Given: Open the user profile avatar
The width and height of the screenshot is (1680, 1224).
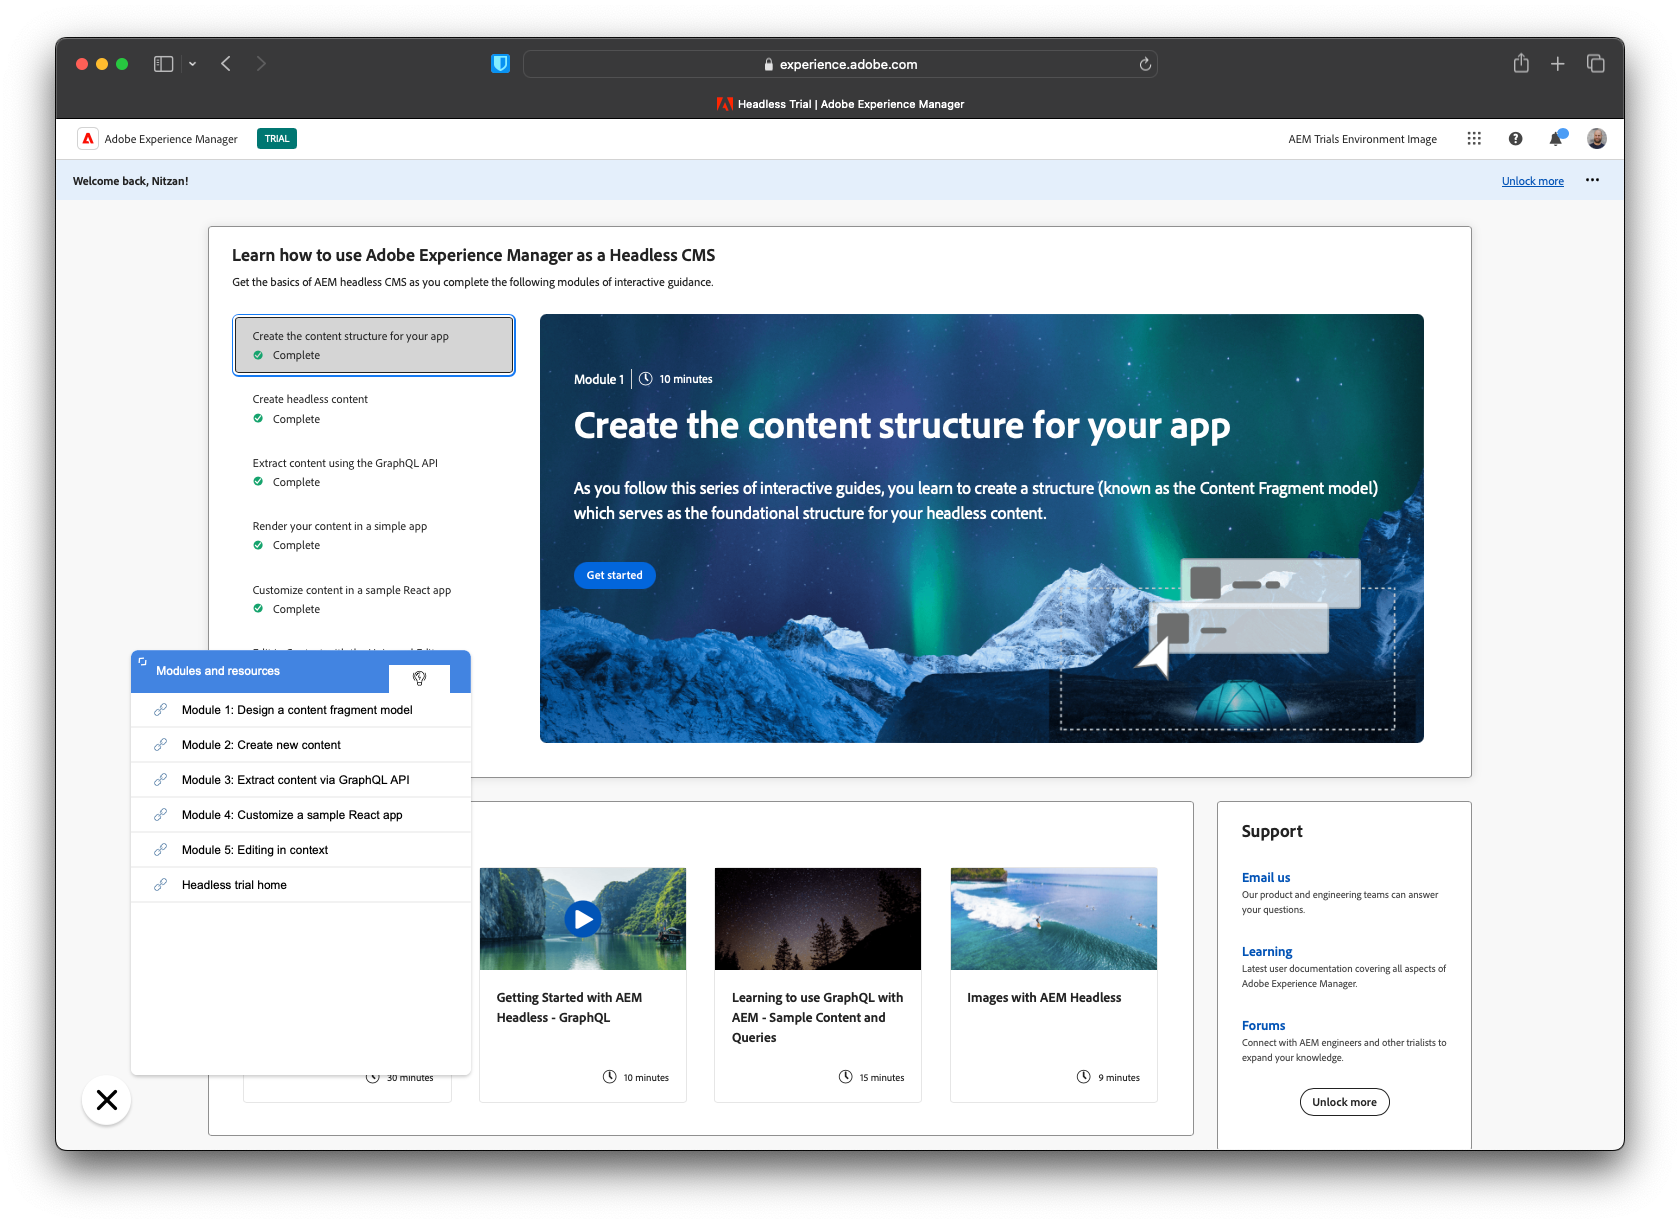Looking at the screenshot, I should (1597, 139).
